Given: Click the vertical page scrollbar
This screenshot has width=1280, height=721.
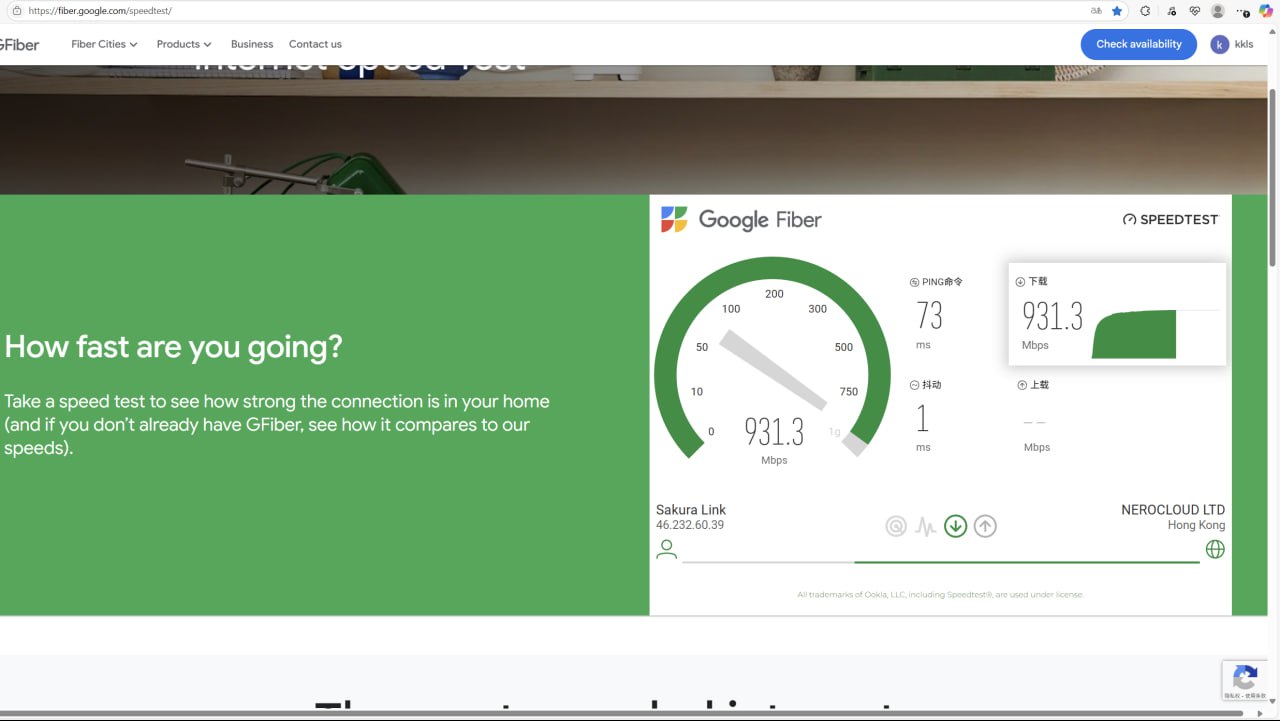Looking at the screenshot, I should [x=1273, y=178].
